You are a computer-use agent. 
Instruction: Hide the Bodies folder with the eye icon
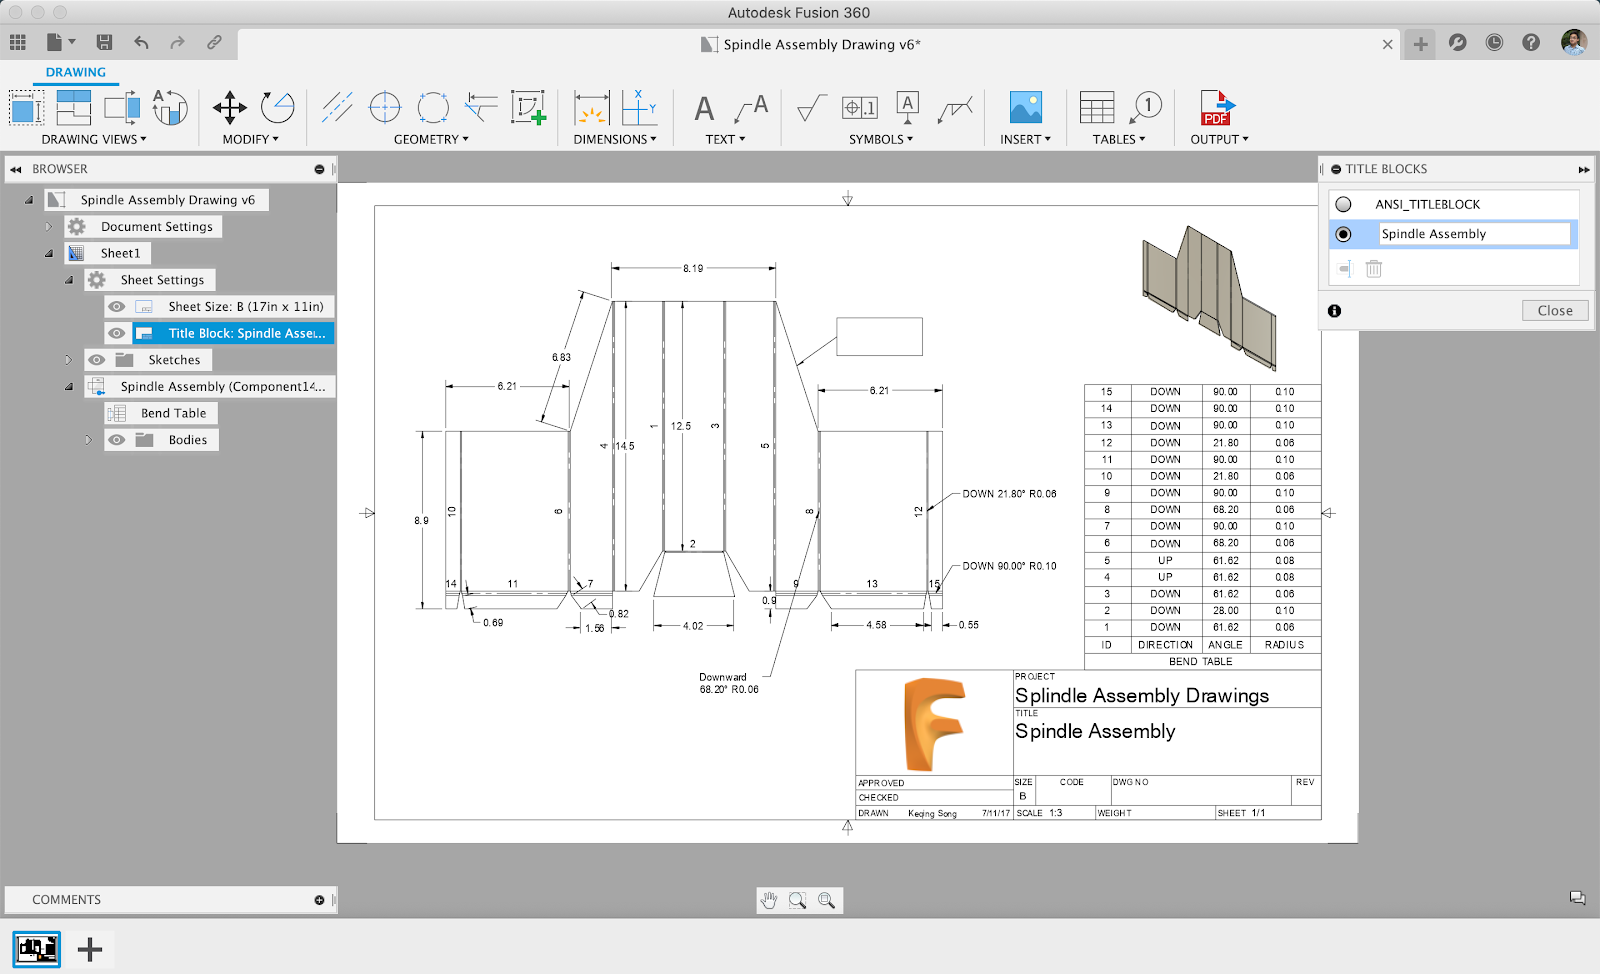(117, 440)
